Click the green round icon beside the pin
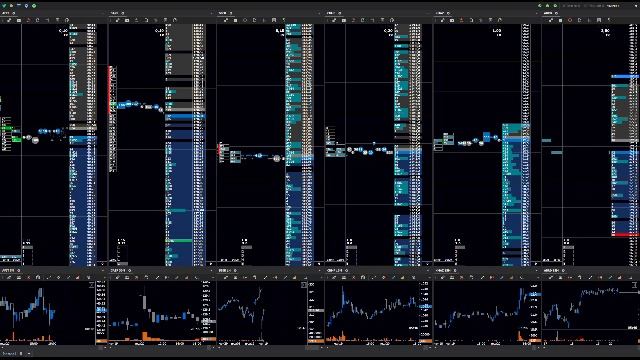Screen dimensions: 640x360 34,6
